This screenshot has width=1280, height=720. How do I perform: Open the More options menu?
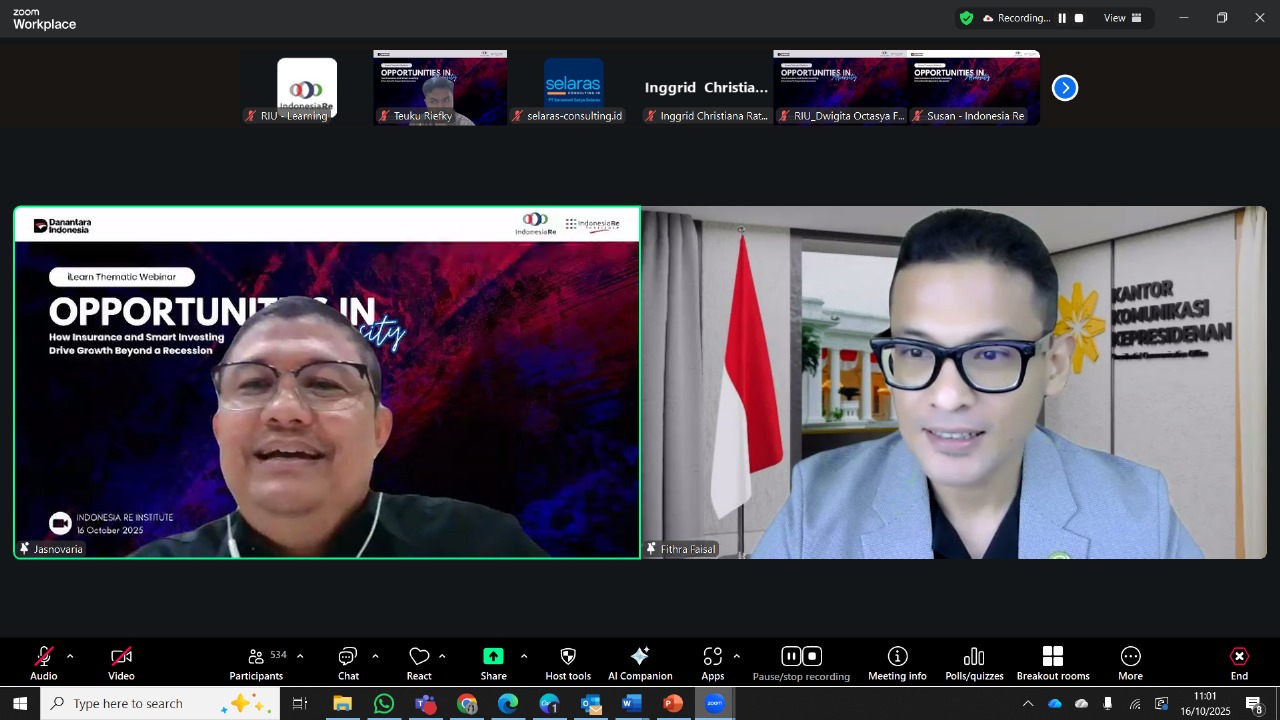pos(1130,662)
